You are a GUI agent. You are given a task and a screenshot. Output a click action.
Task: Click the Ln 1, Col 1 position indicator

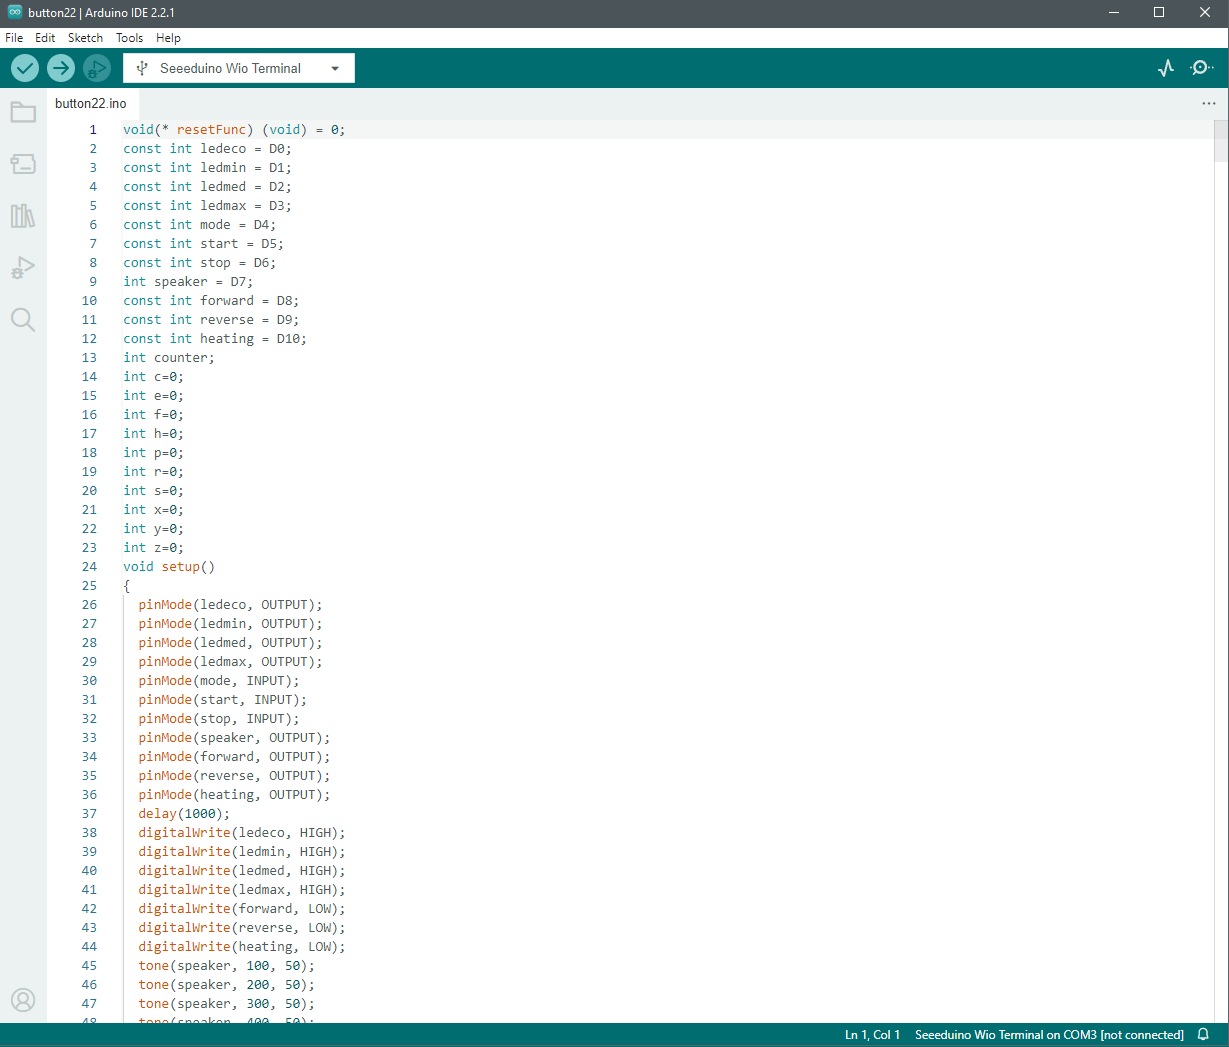(872, 1035)
